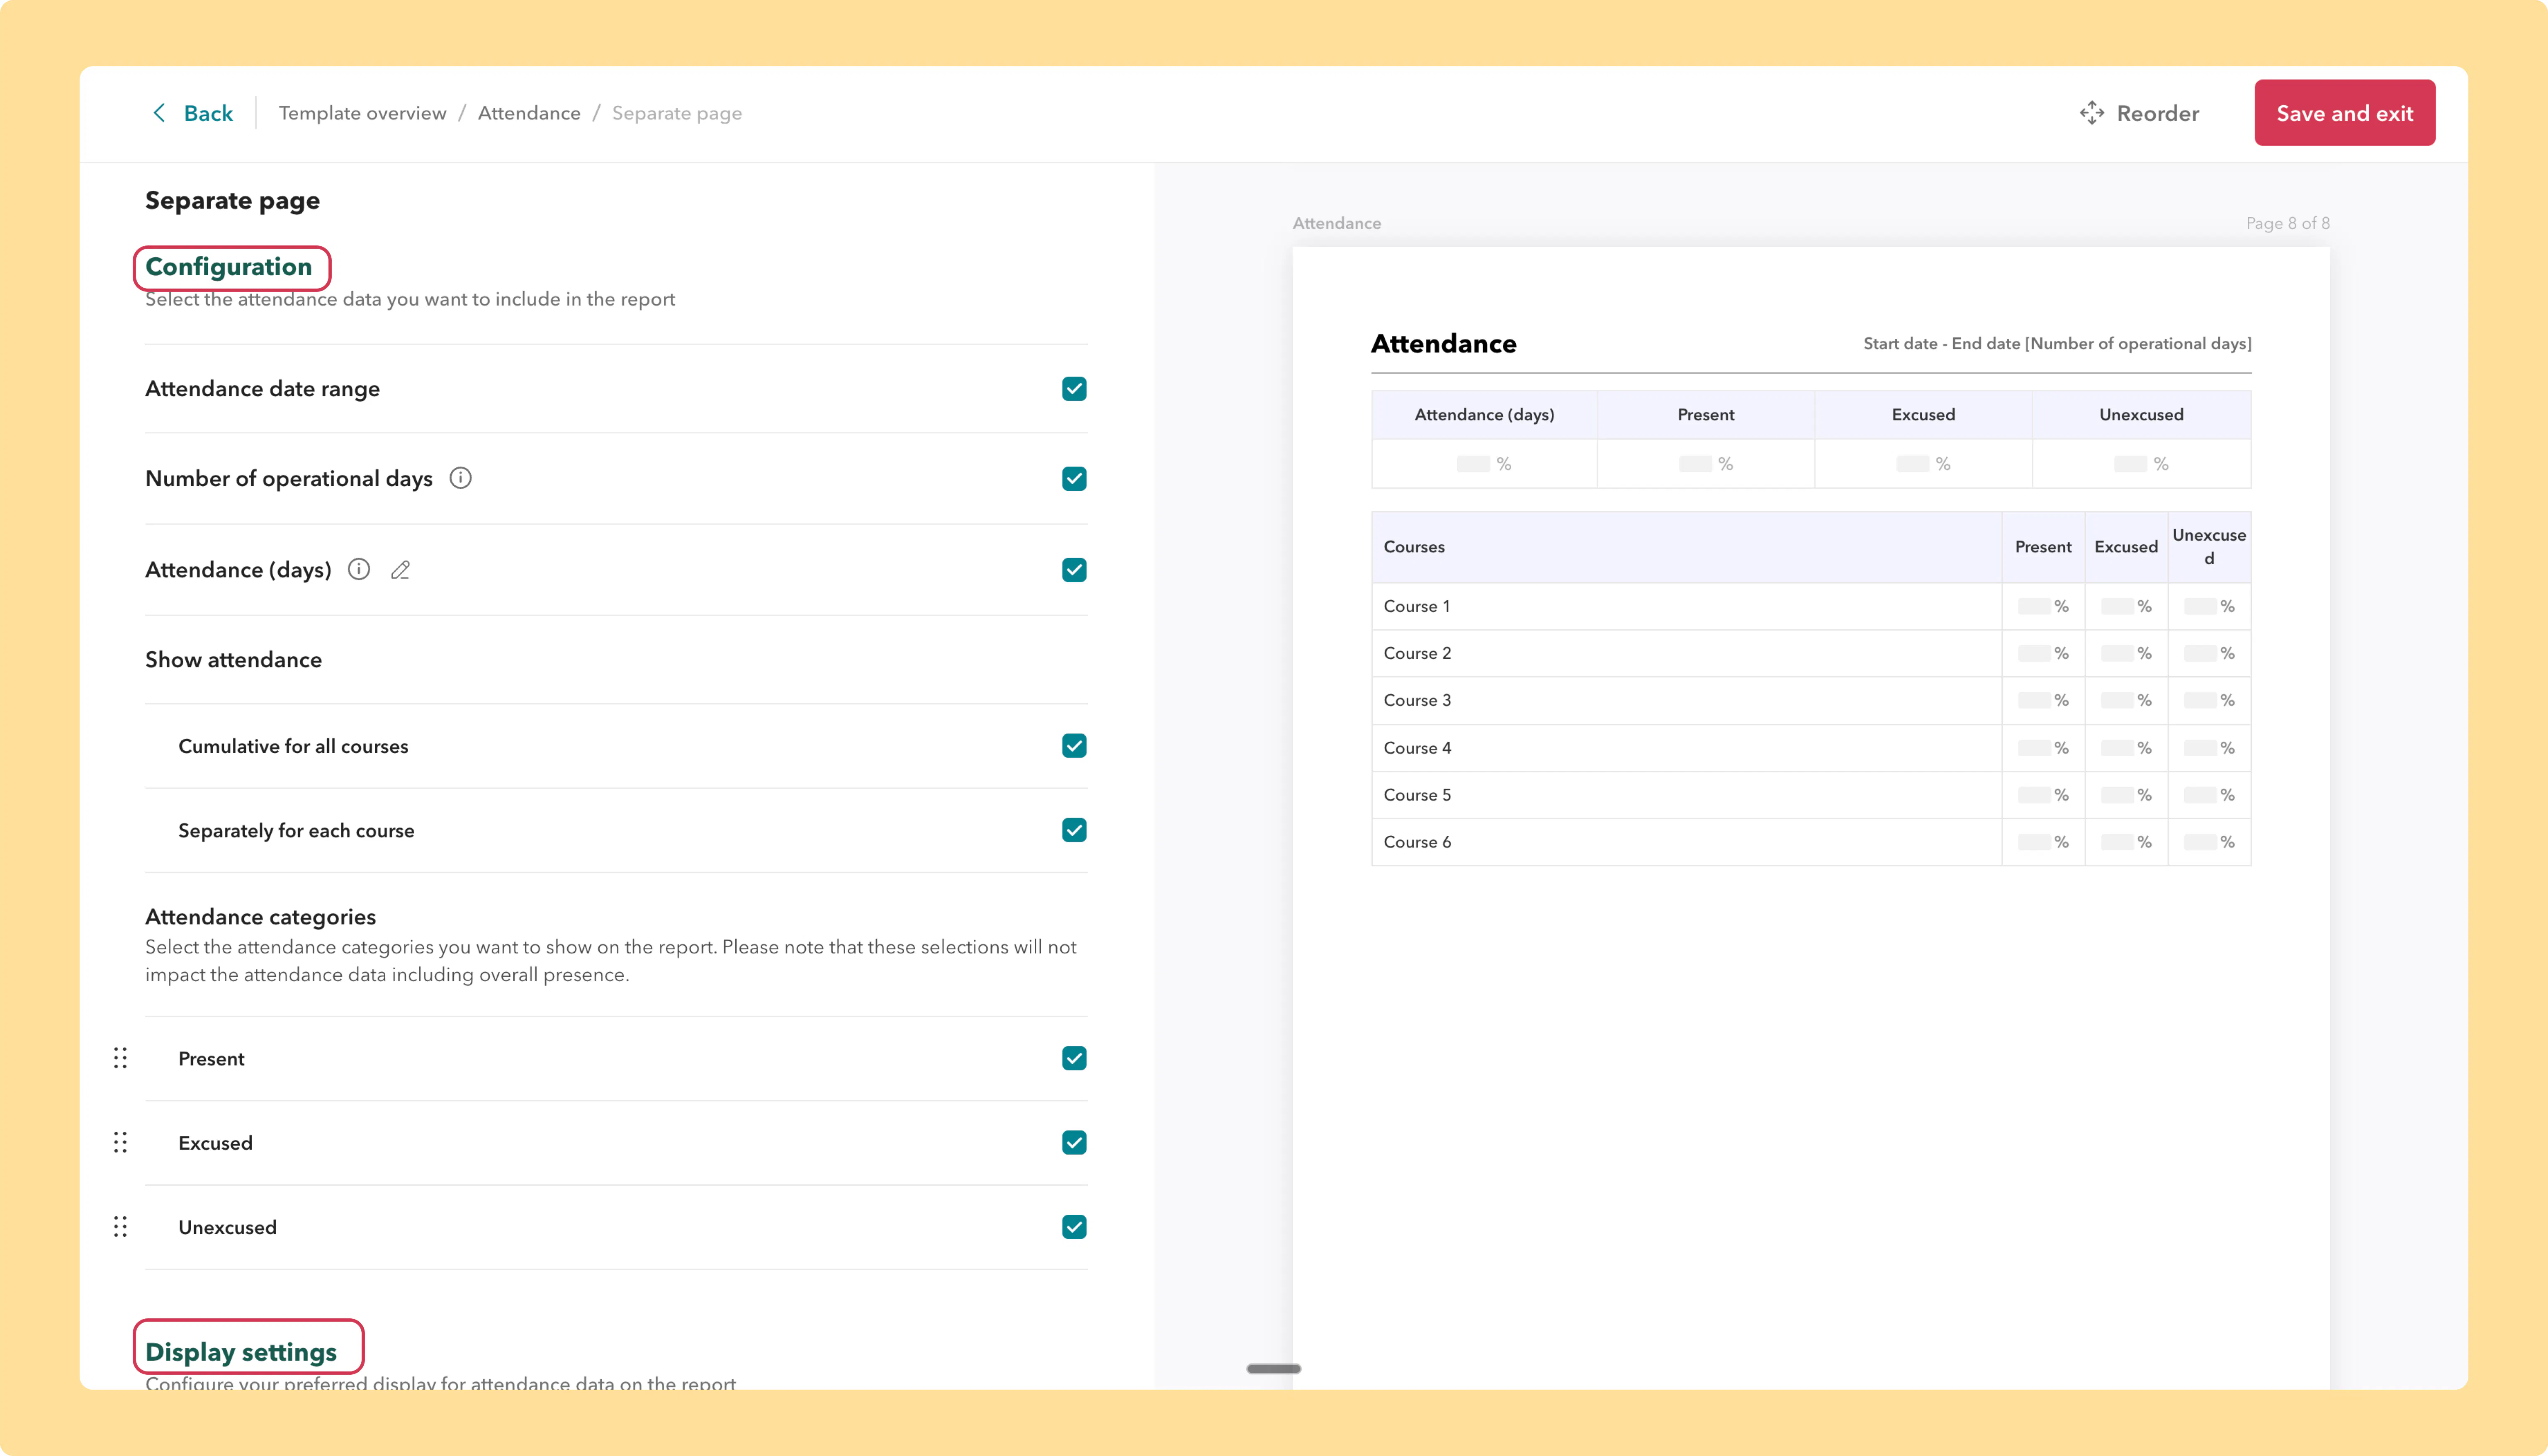
Task: Click the Attendance heading in the preview
Action: [x=1443, y=344]
